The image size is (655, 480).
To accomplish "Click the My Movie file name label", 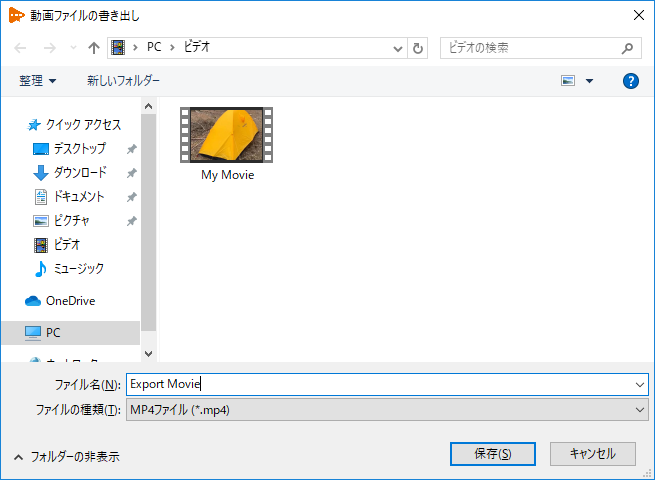I will coord(228,175).
